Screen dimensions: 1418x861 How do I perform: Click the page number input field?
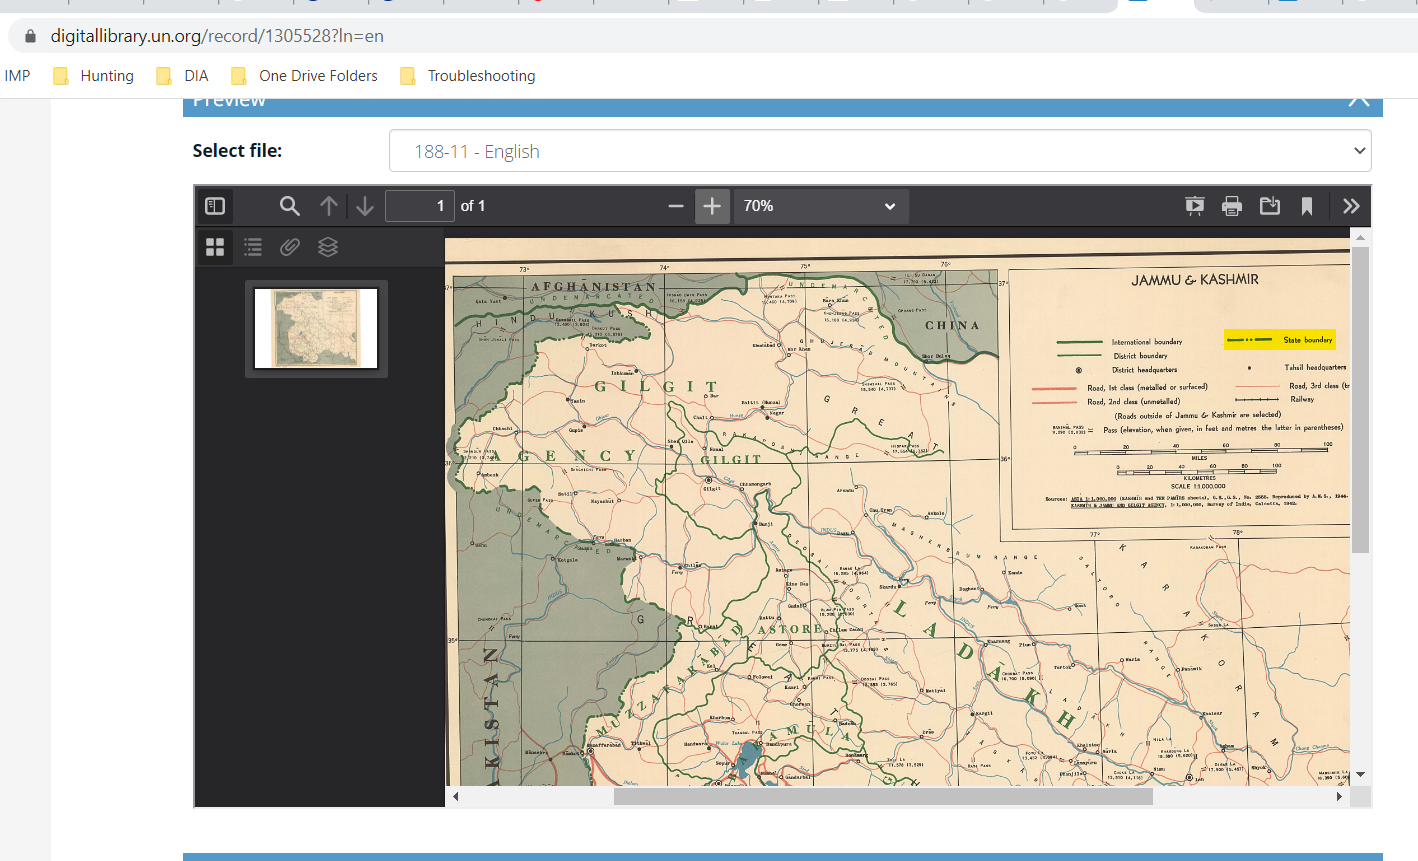(x=420, y=206)
